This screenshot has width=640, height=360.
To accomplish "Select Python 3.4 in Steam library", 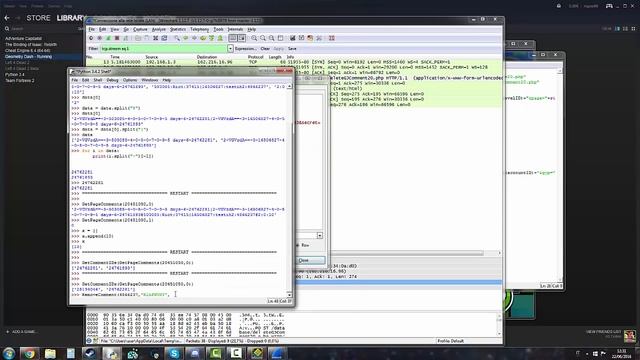I will pyautogui.click(x=15, y=75).
